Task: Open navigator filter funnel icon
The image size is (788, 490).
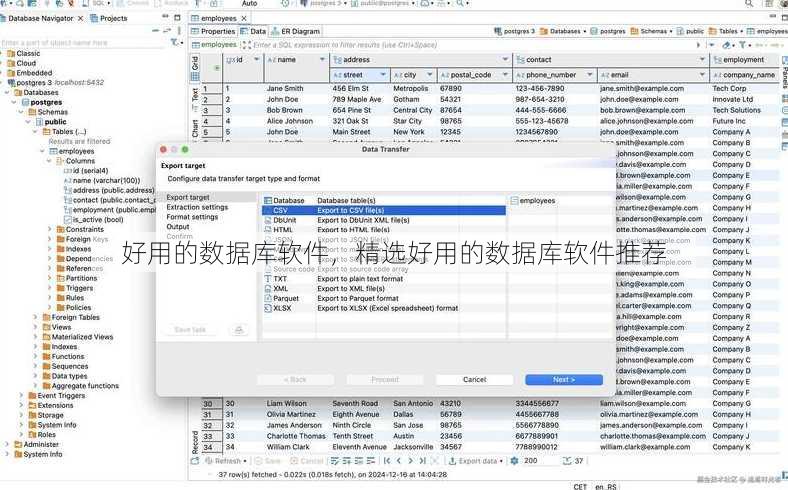Action: pos(174,43)
